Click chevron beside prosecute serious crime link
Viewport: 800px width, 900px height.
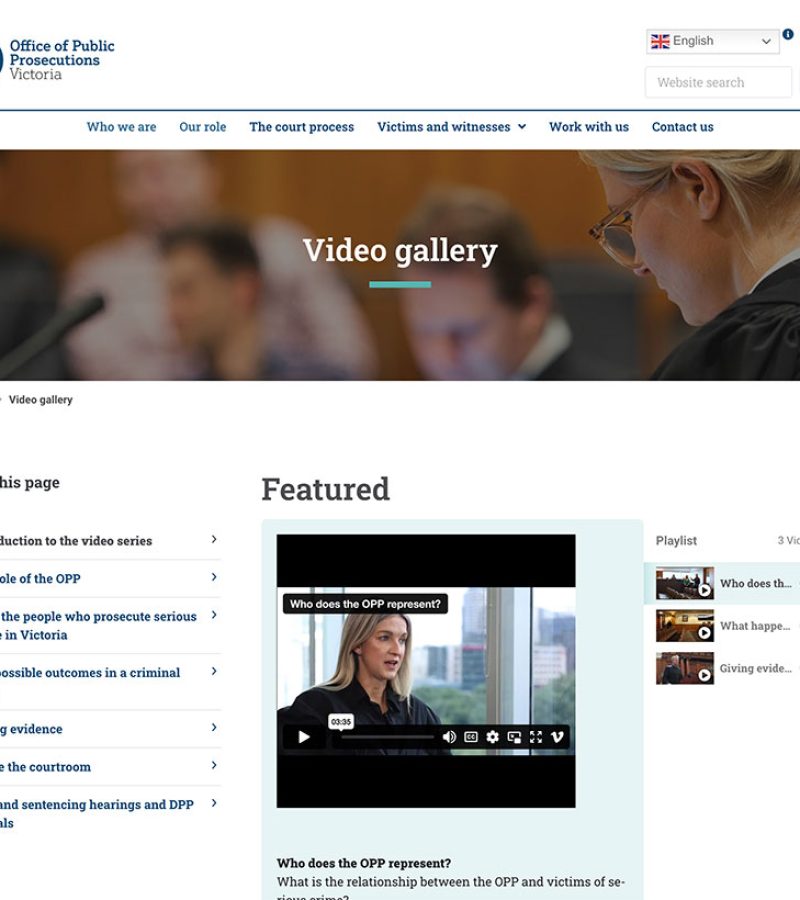pos(214,615)
